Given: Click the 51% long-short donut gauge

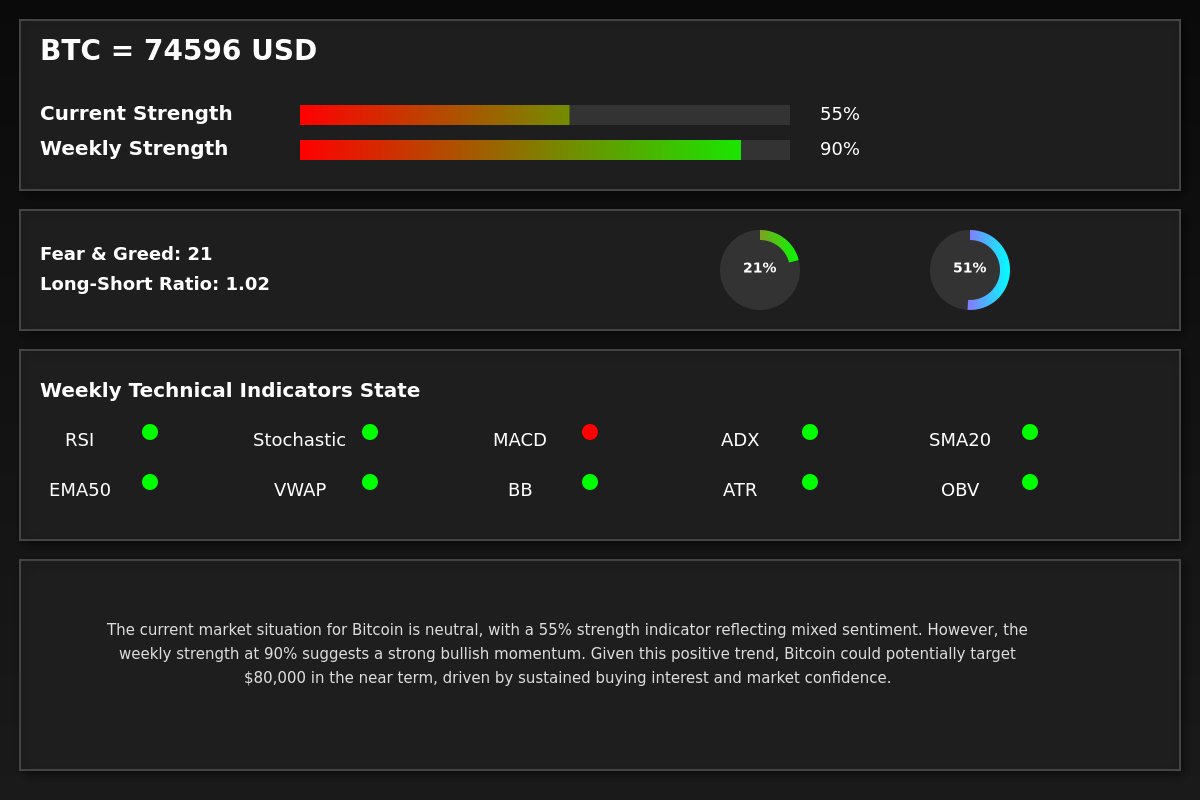Looking at the screenshot, I should [970, 270].
